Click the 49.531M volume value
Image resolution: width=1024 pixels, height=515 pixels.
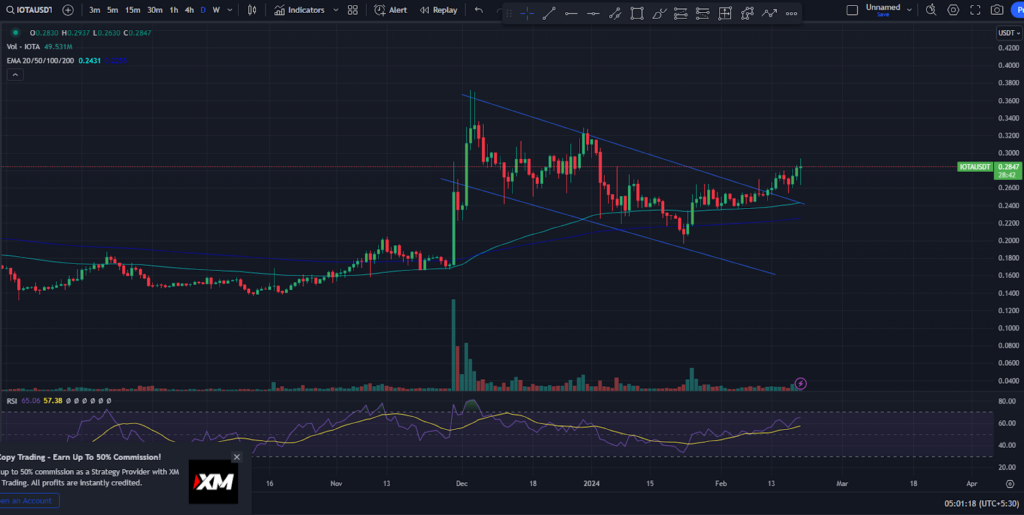[58, 47]
